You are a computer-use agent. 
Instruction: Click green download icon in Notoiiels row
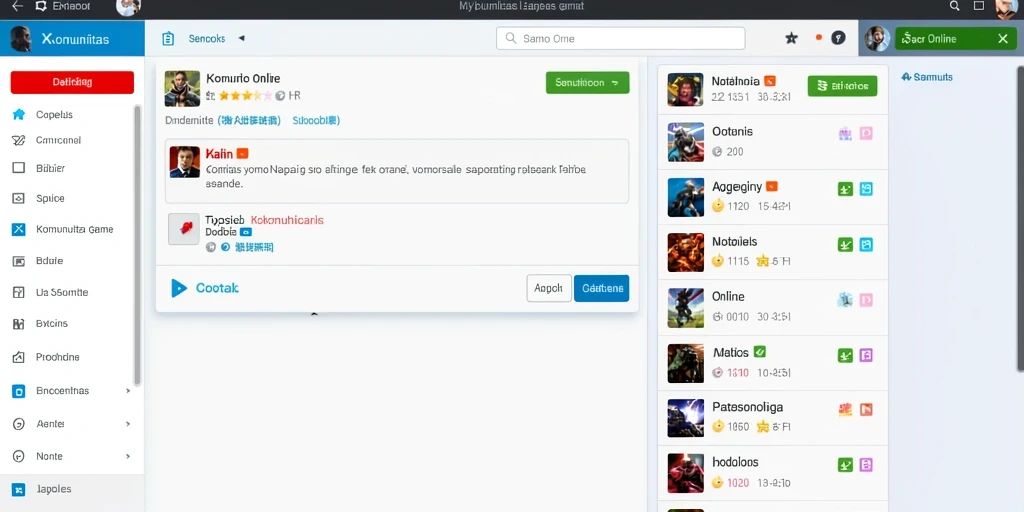845,245
